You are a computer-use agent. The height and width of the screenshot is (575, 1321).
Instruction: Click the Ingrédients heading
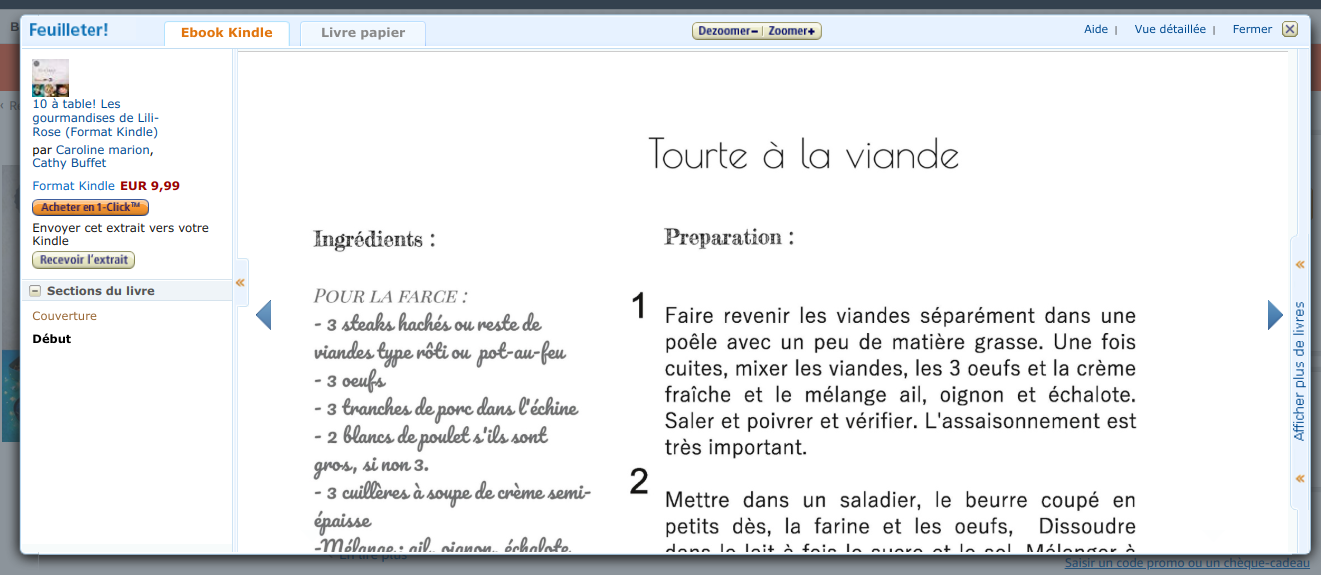pos(374,239)
